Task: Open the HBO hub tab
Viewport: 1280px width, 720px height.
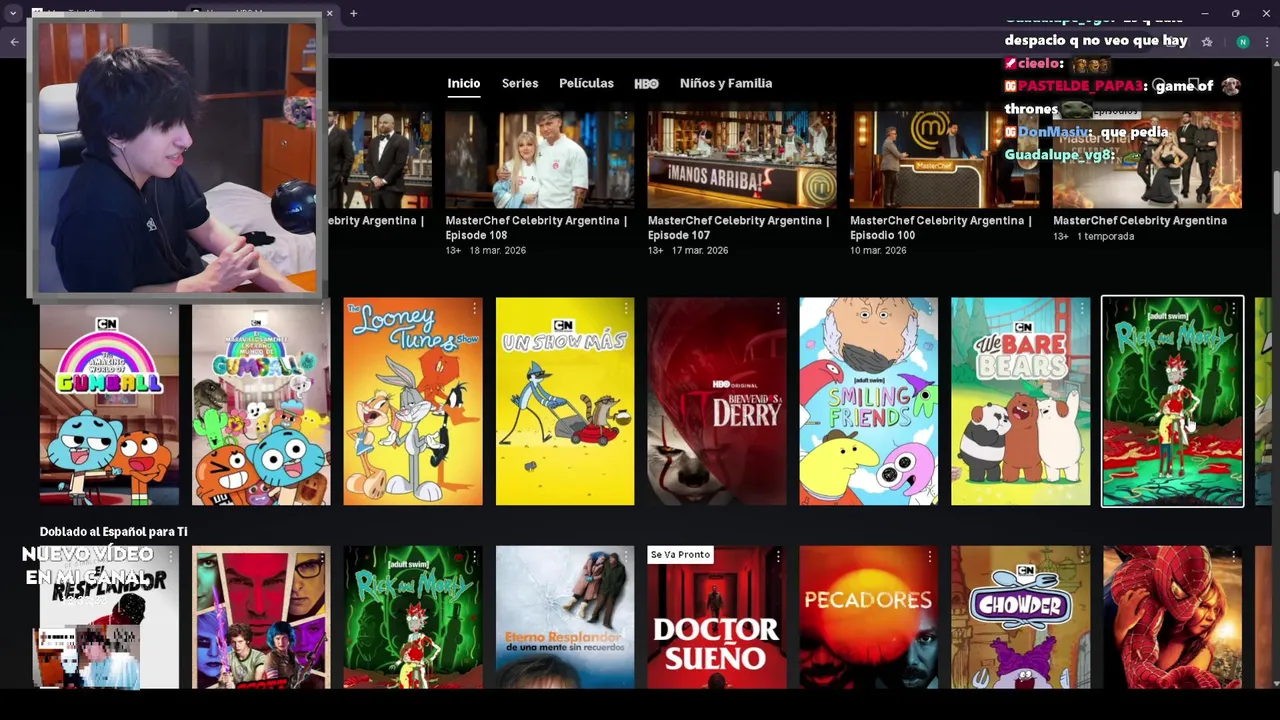Action: click(x=646, y=83)
